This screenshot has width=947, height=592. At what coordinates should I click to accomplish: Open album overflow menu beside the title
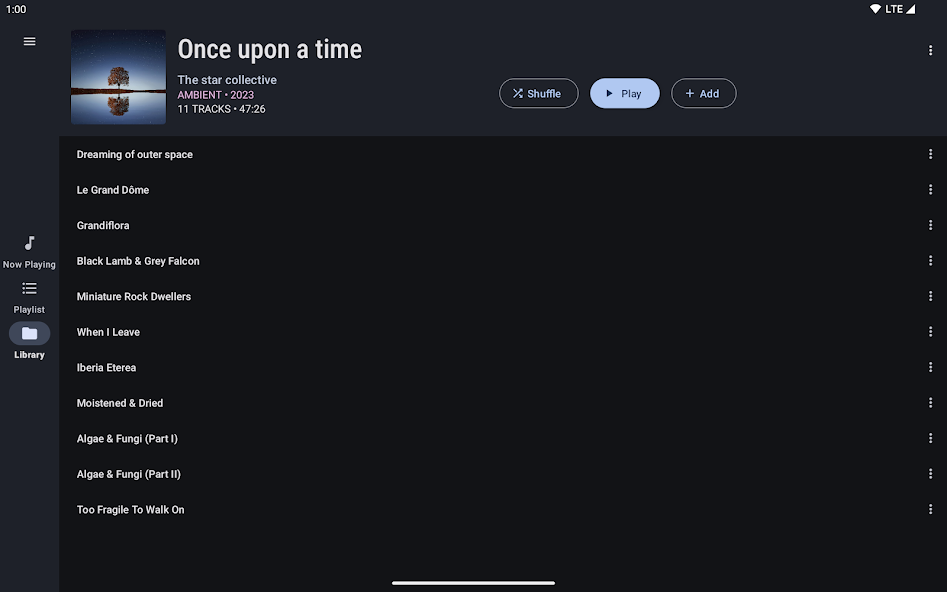[930, 51]
